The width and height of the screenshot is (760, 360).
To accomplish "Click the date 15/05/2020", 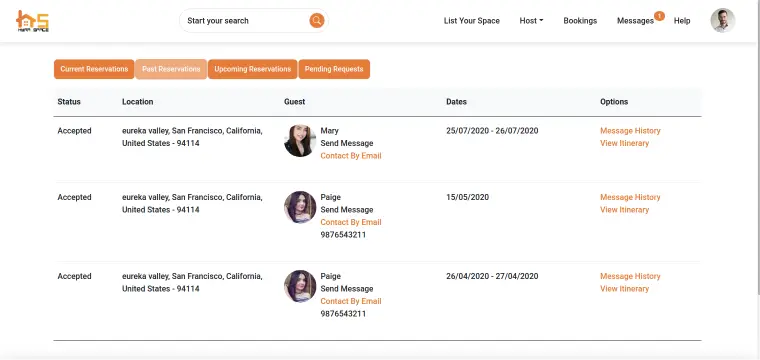I will [467, 197].
